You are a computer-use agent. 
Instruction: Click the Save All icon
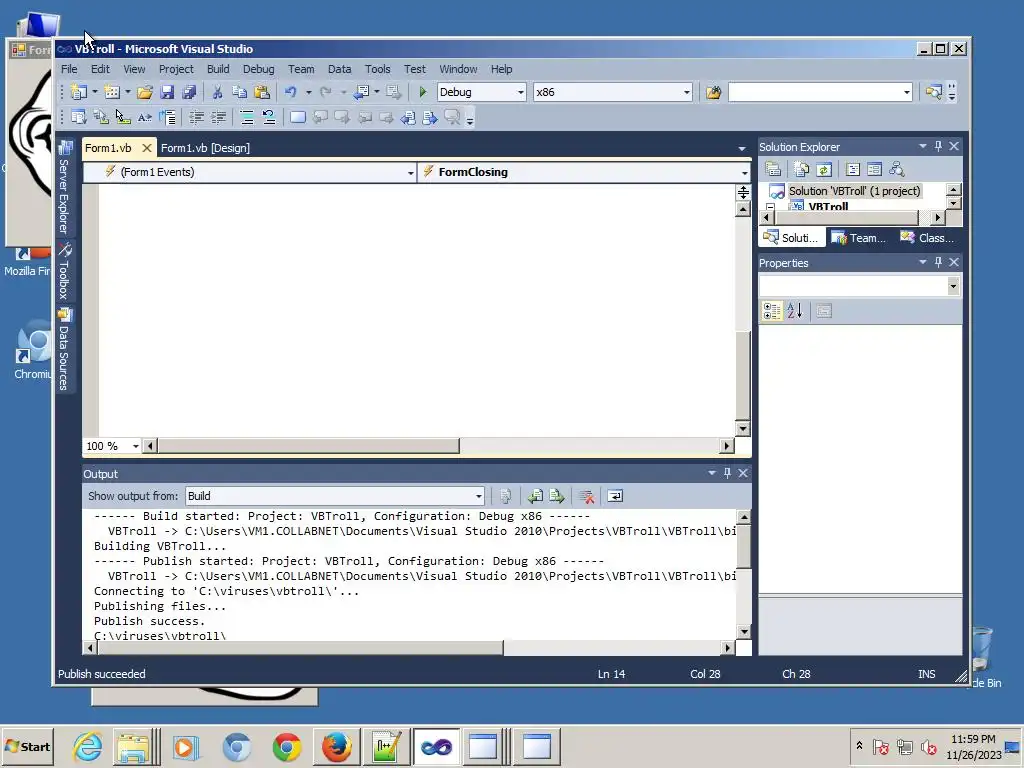point(189,92)
